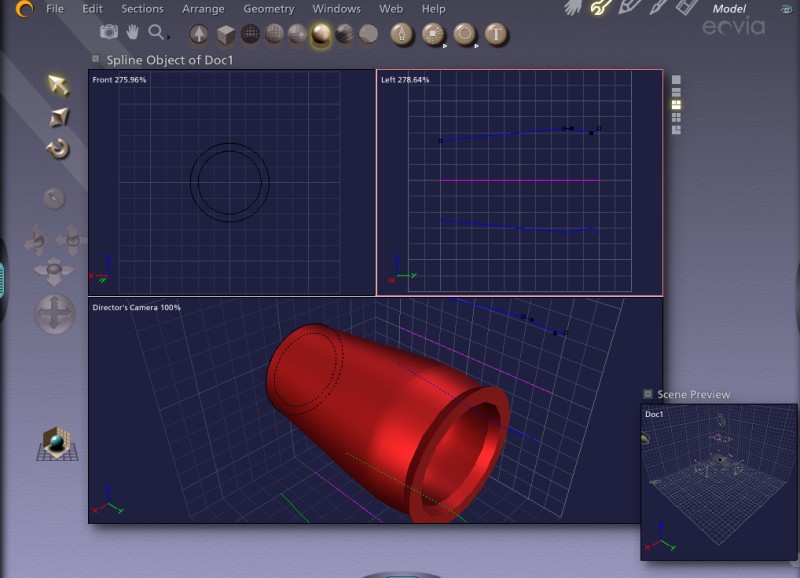Click the Director's Camera 100% label

point(136,307)
